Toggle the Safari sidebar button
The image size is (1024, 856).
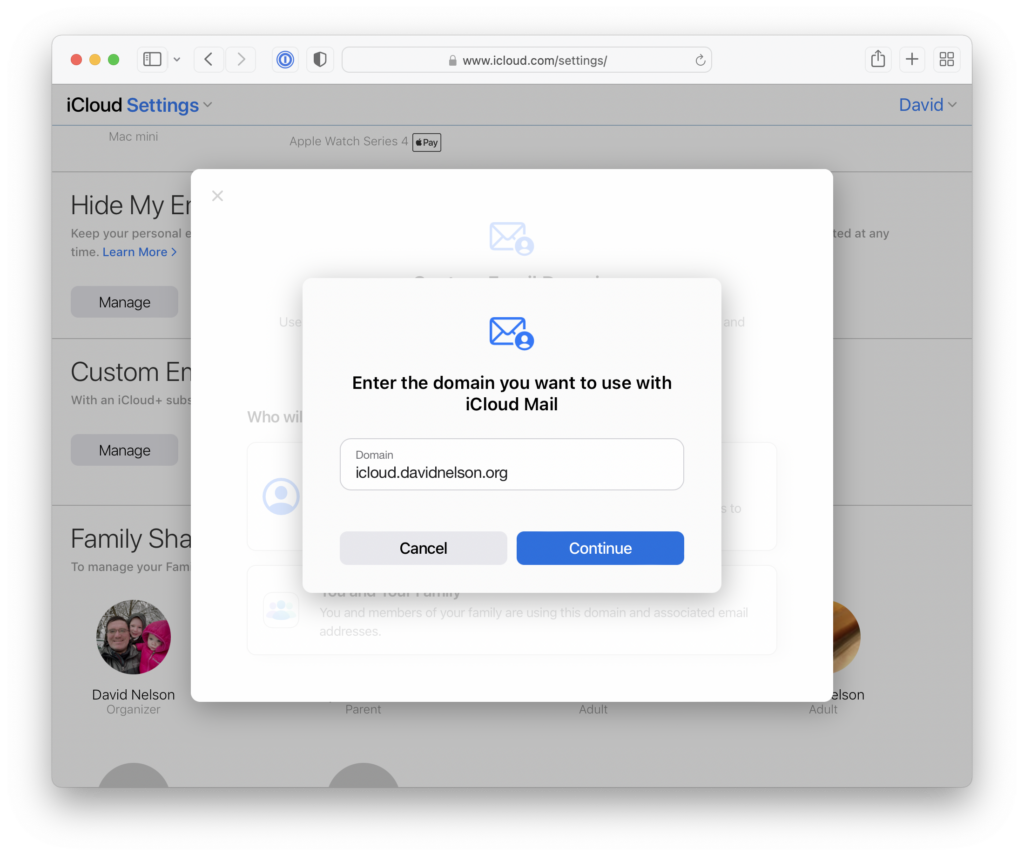pyautogui.click(x=152, y=59)
